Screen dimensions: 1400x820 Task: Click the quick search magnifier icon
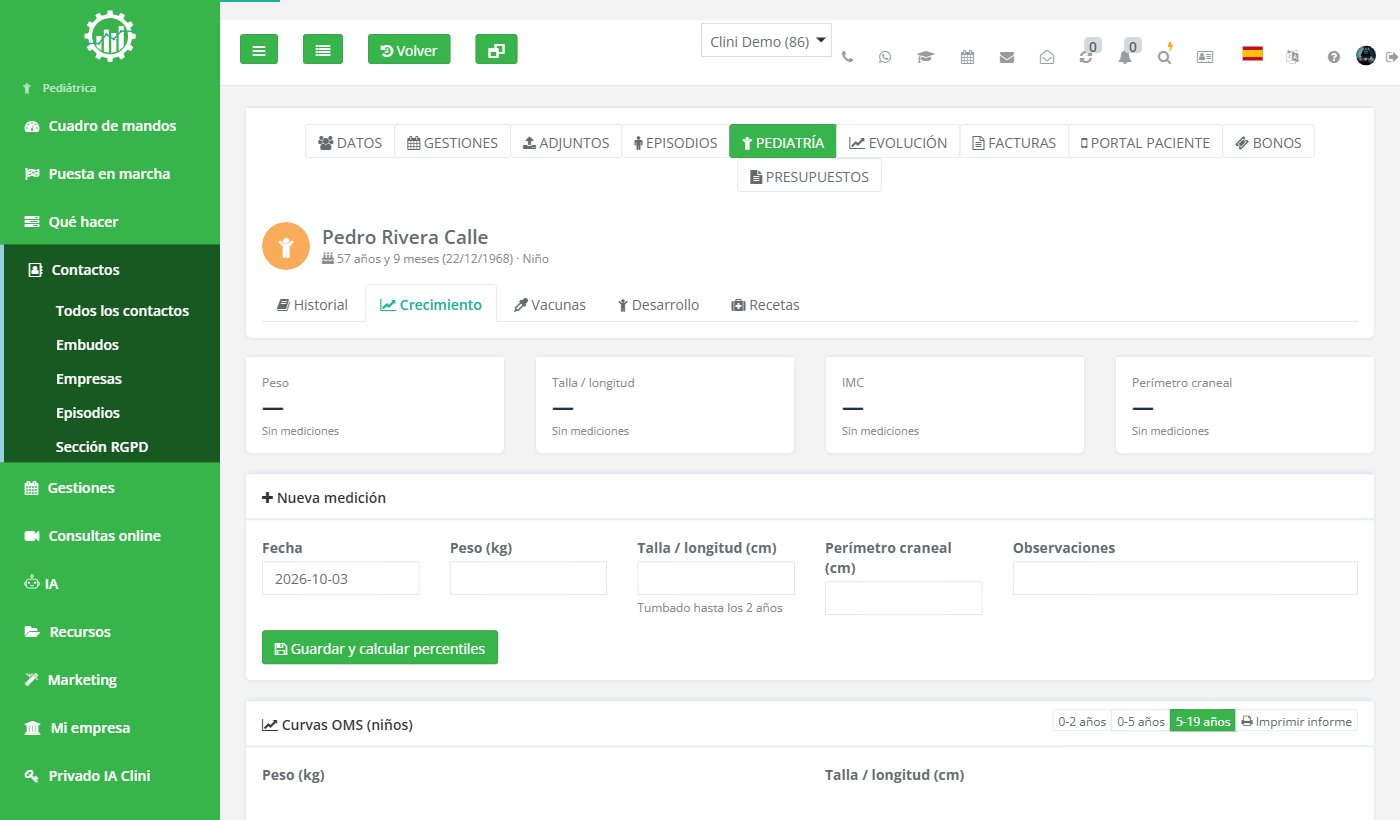tap(1164, 57)
